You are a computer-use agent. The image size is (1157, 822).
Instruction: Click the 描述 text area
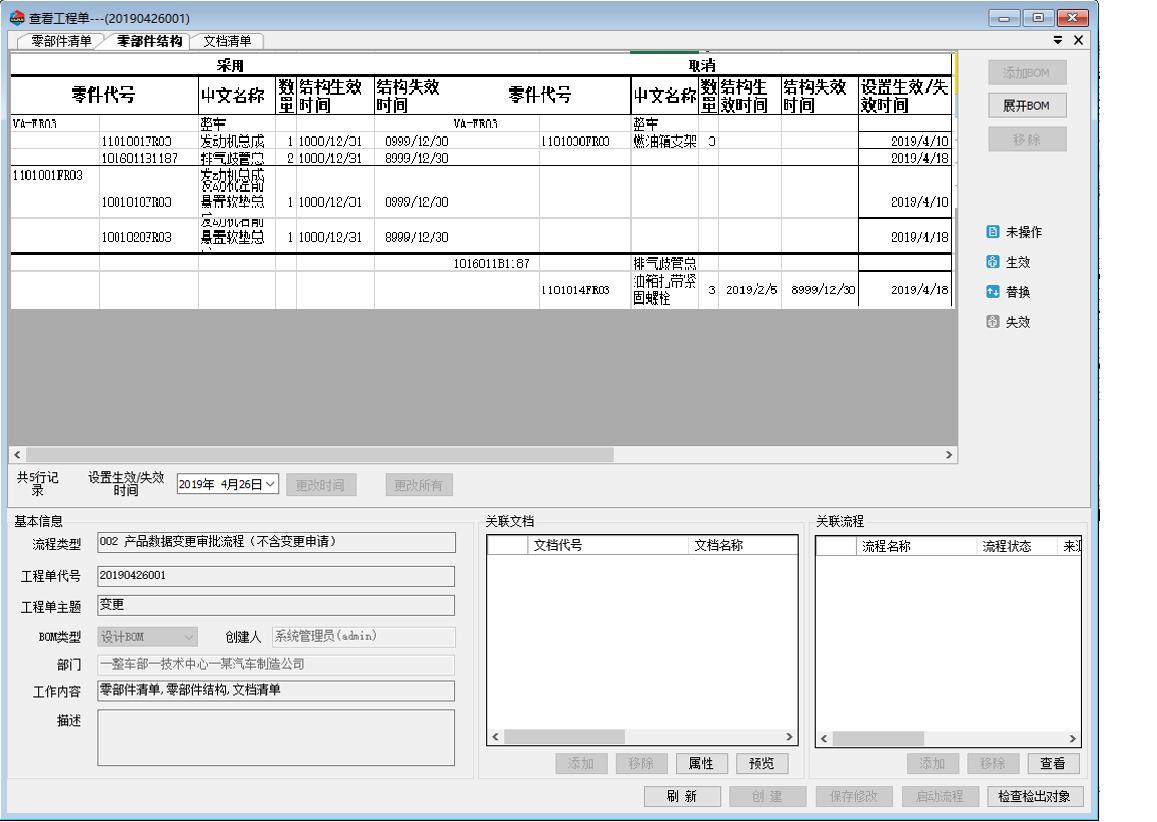(x=276, y=738)
